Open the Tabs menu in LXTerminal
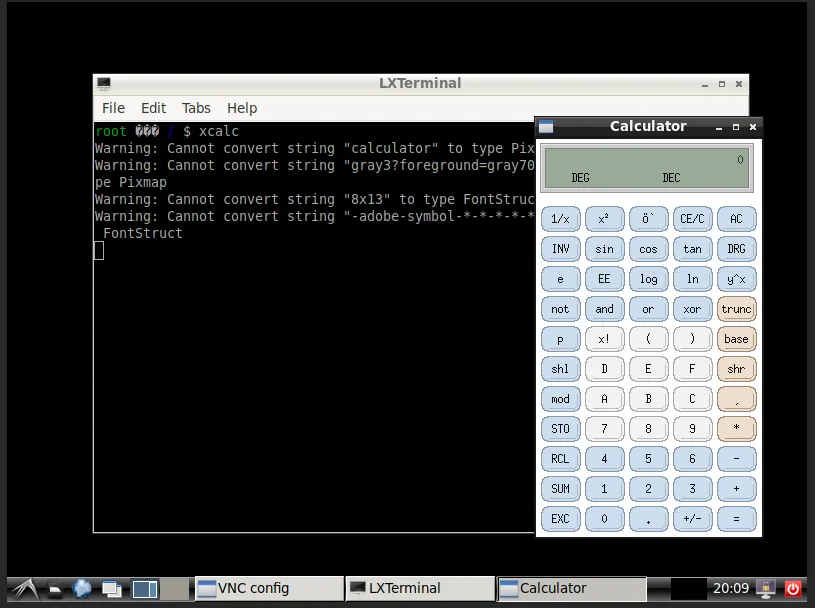 196,108
